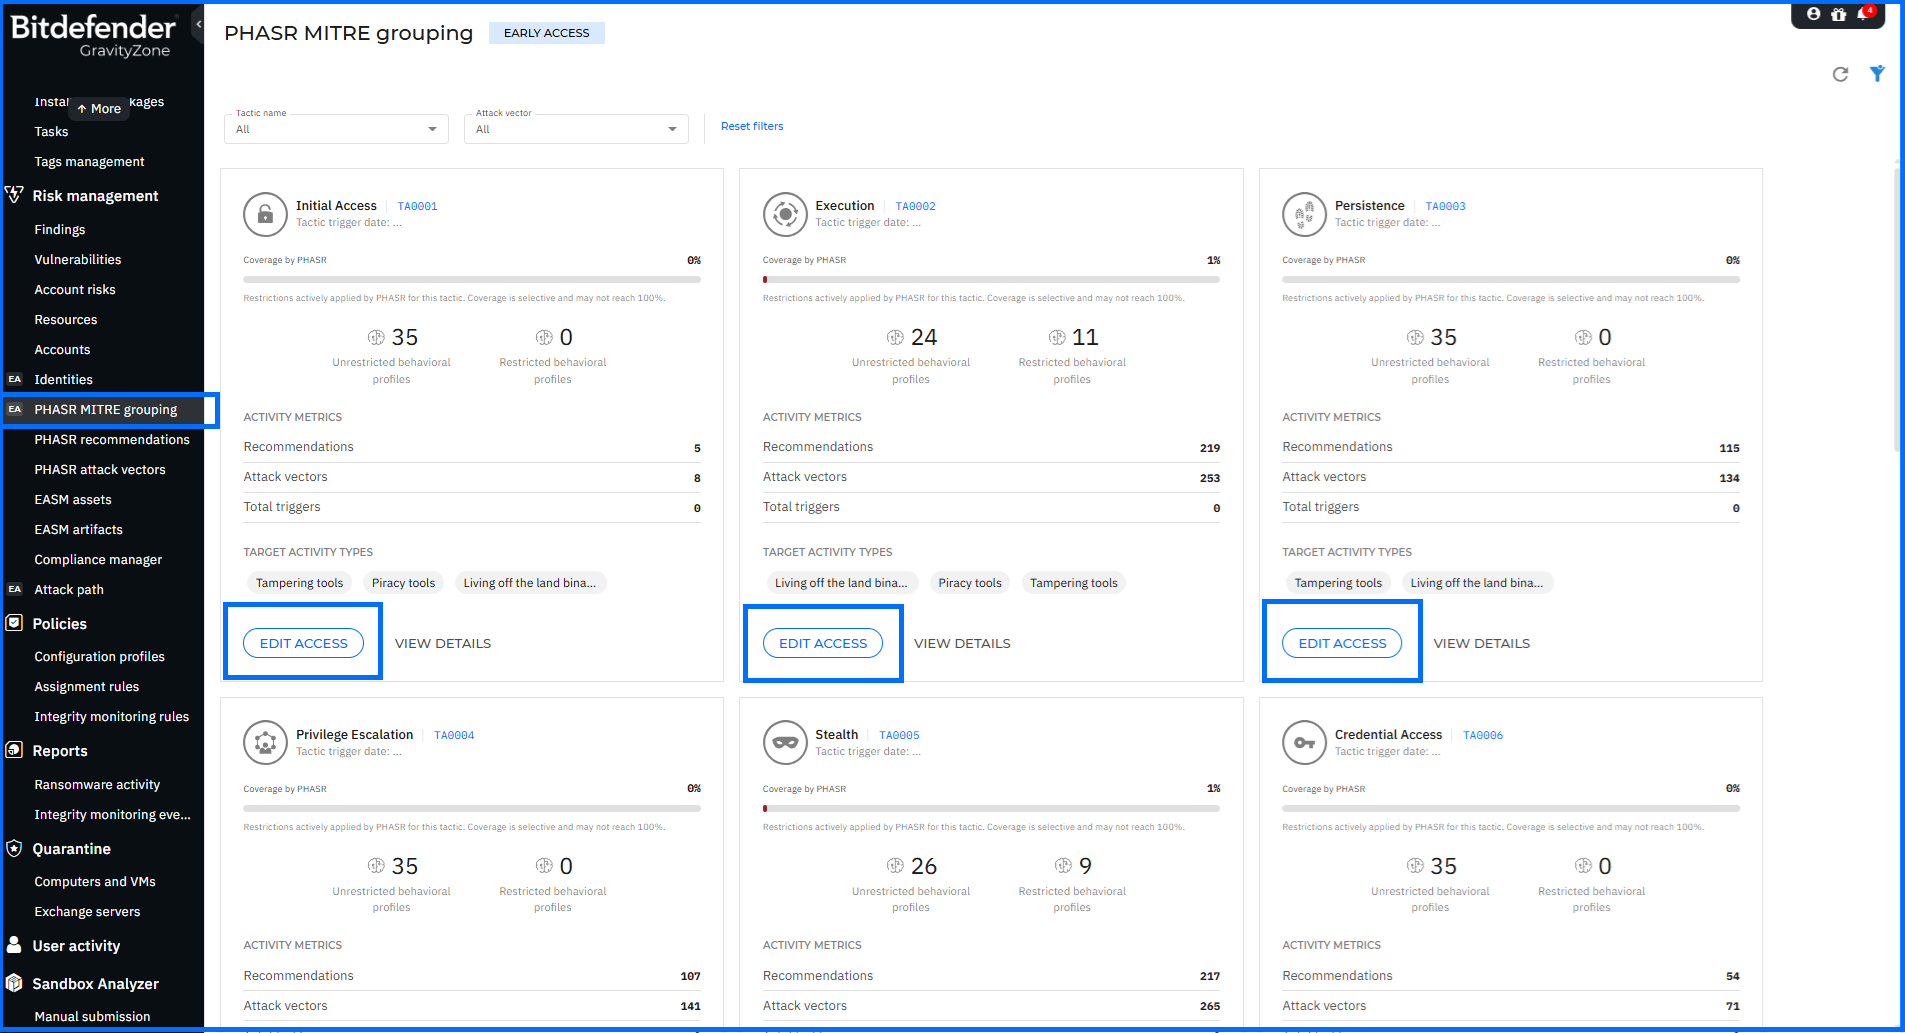Click the Initial Access padlock icon
This screenshot has height=1033, width=1905.
click(x=265, y=214)
